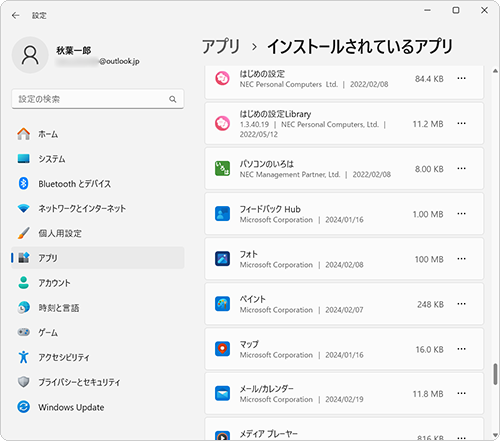Viewport: 500px width, 441px height.
Task: Open more options for マップ
Action: 462,349
